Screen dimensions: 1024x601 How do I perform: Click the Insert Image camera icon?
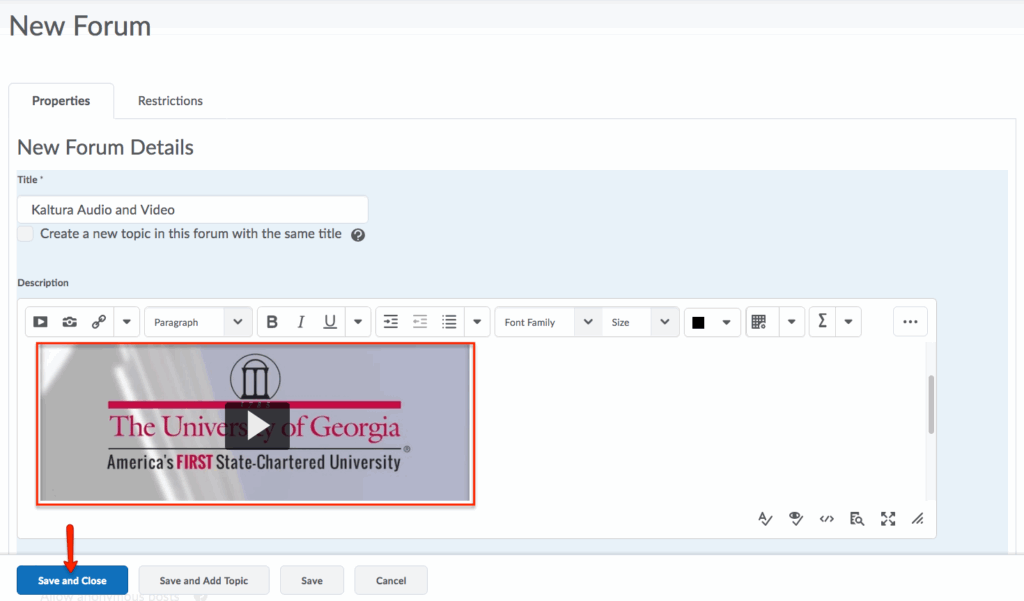69,322
